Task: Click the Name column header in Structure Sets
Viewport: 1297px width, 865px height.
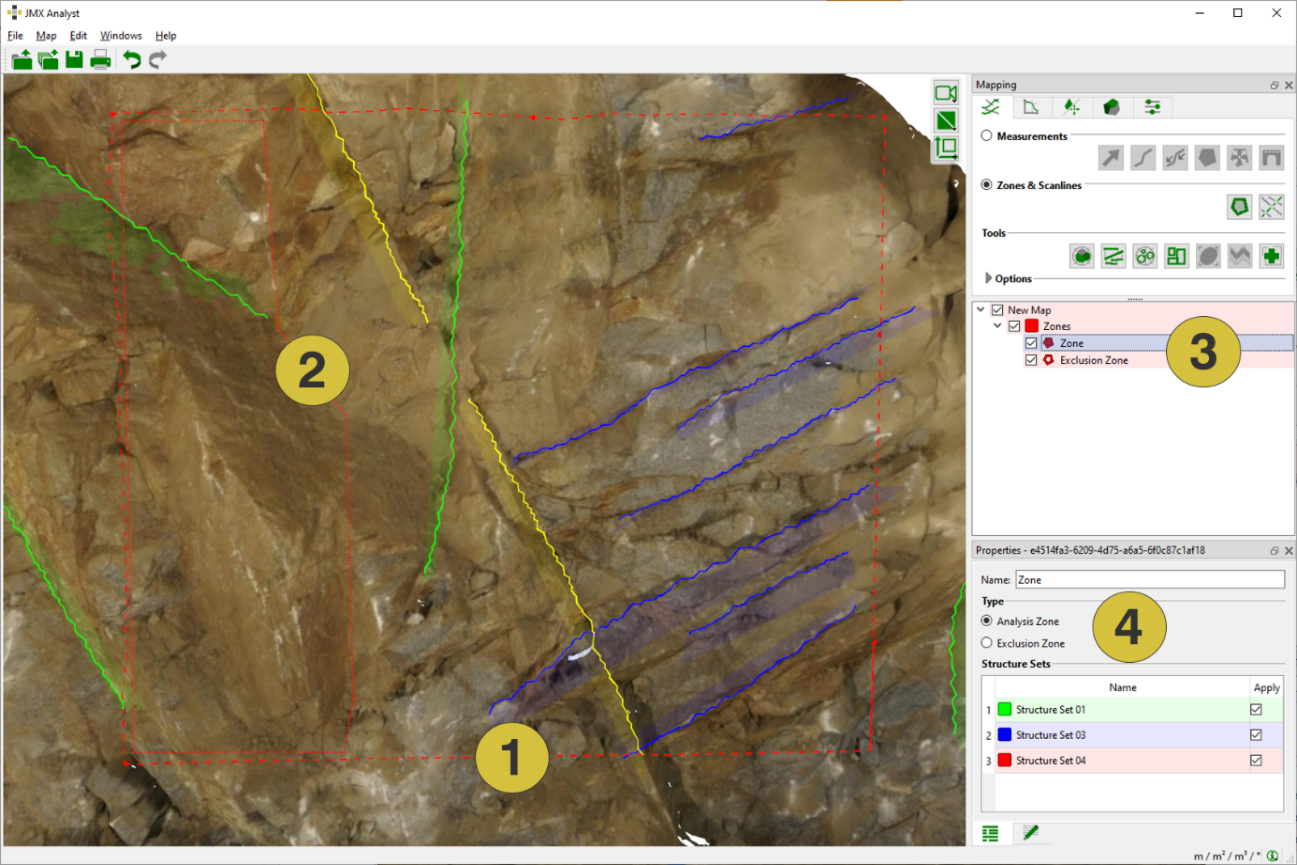Action: point(1122,687)
